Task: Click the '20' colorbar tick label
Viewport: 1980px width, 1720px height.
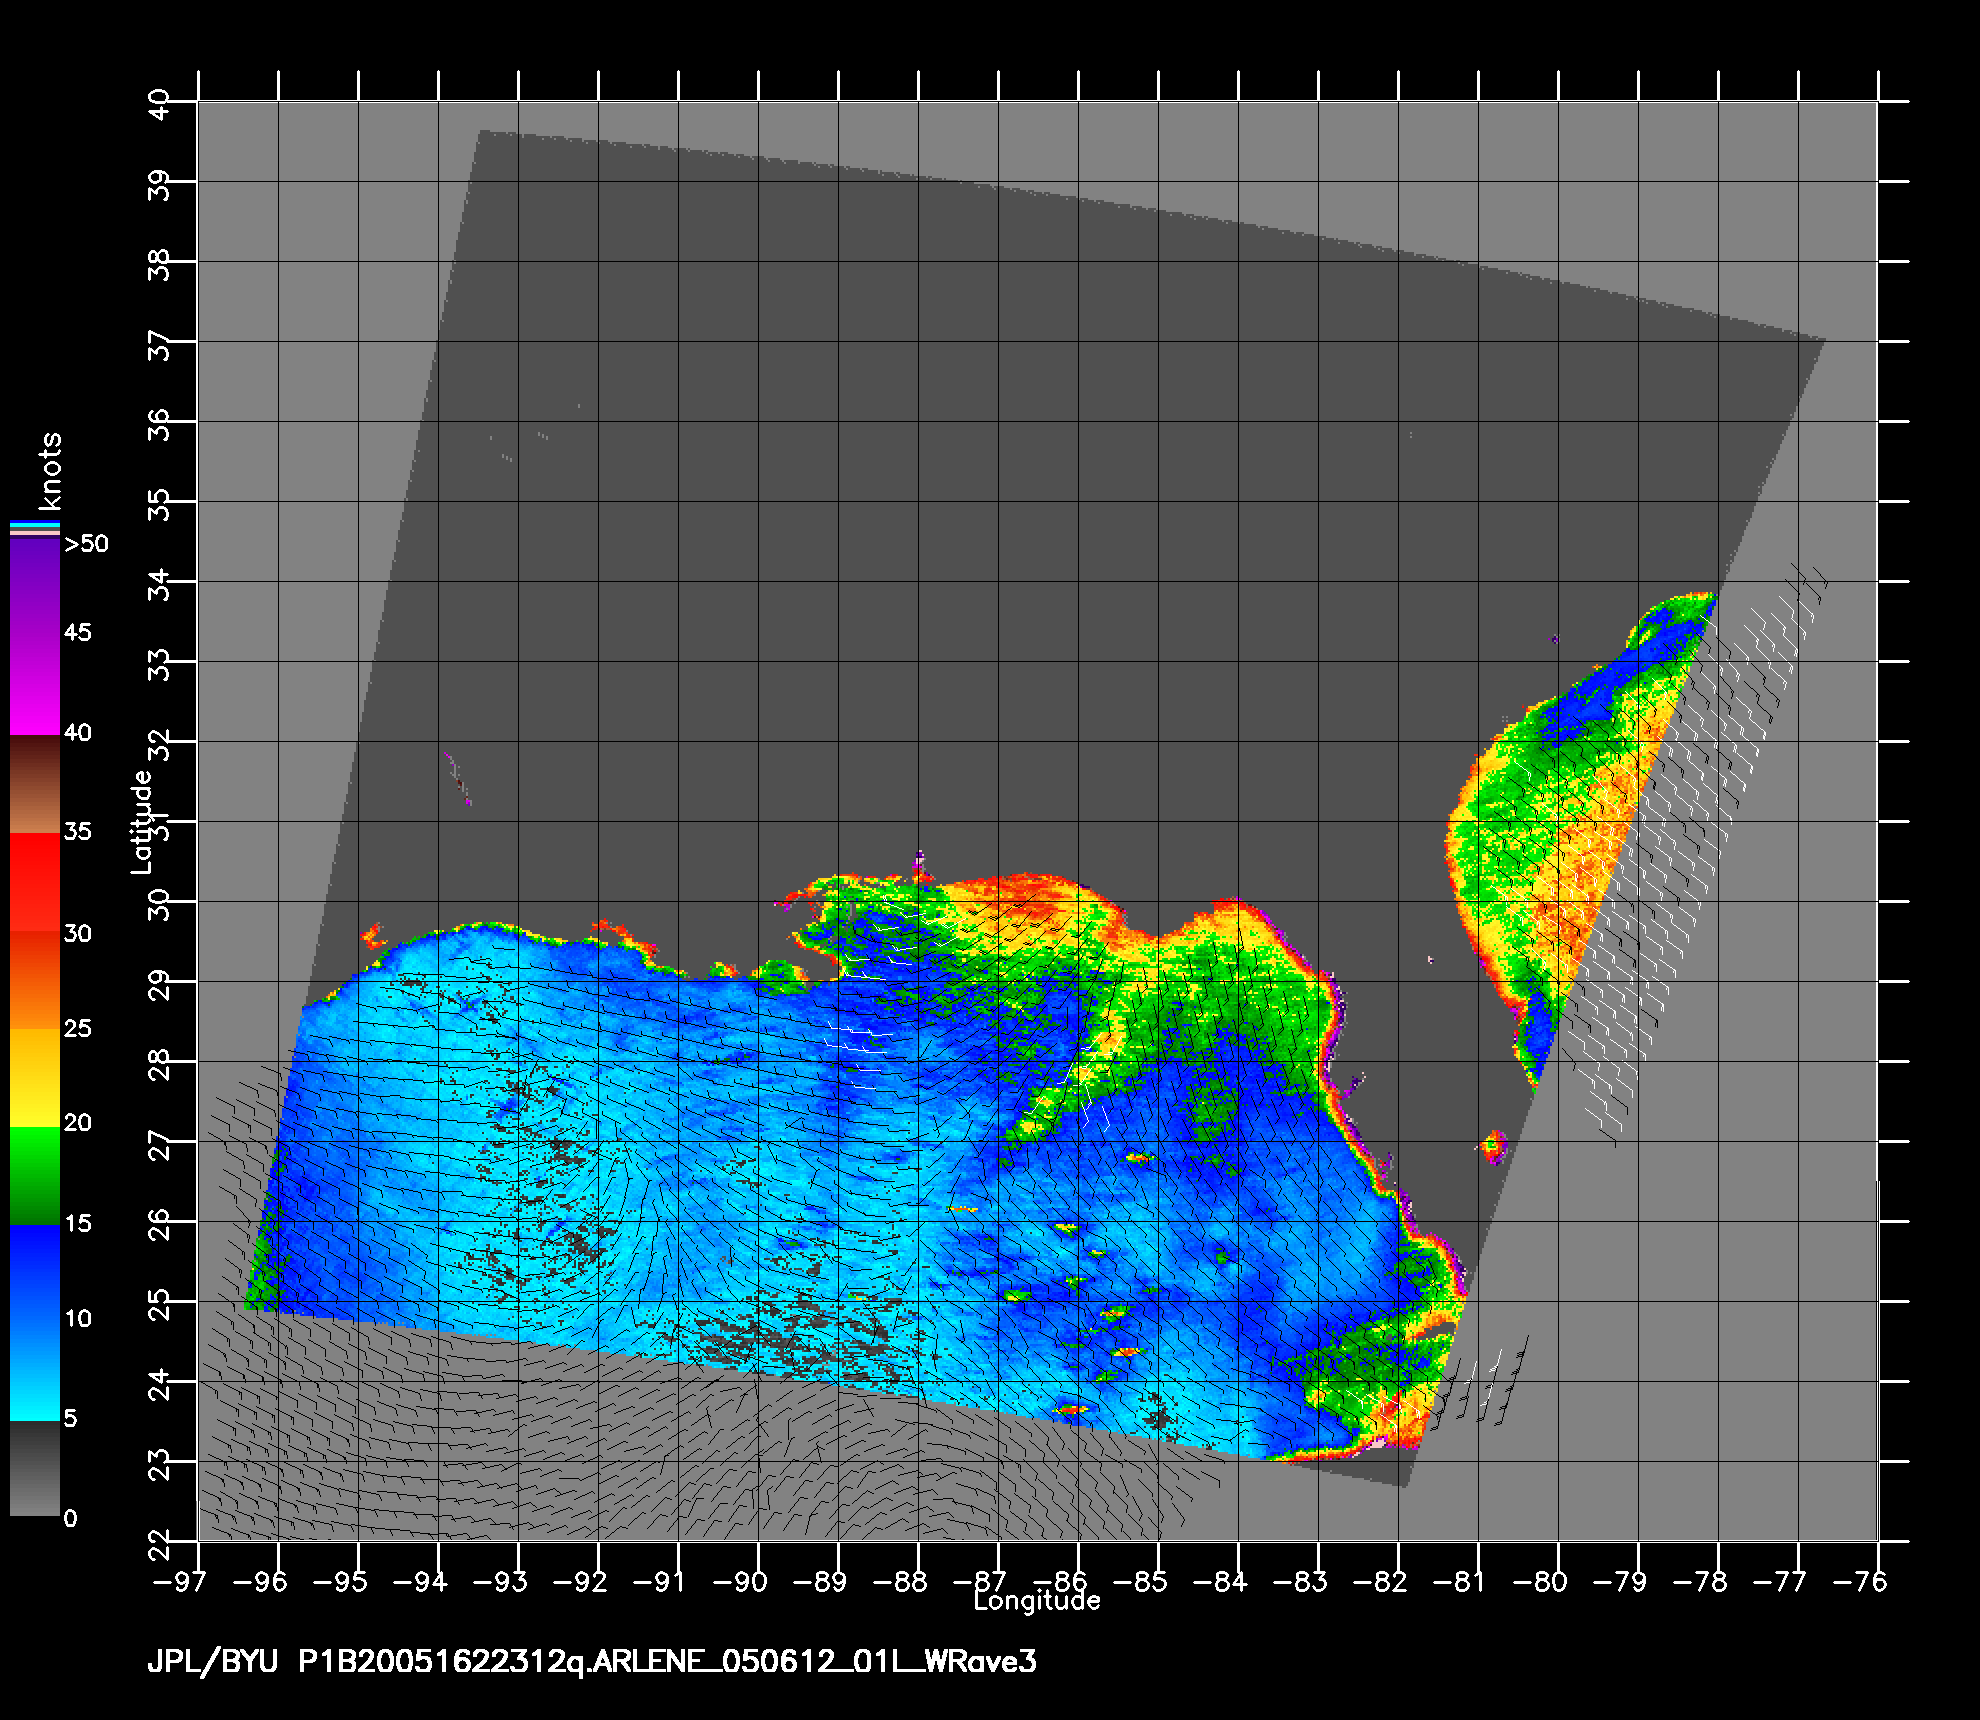Action: 77,1123
